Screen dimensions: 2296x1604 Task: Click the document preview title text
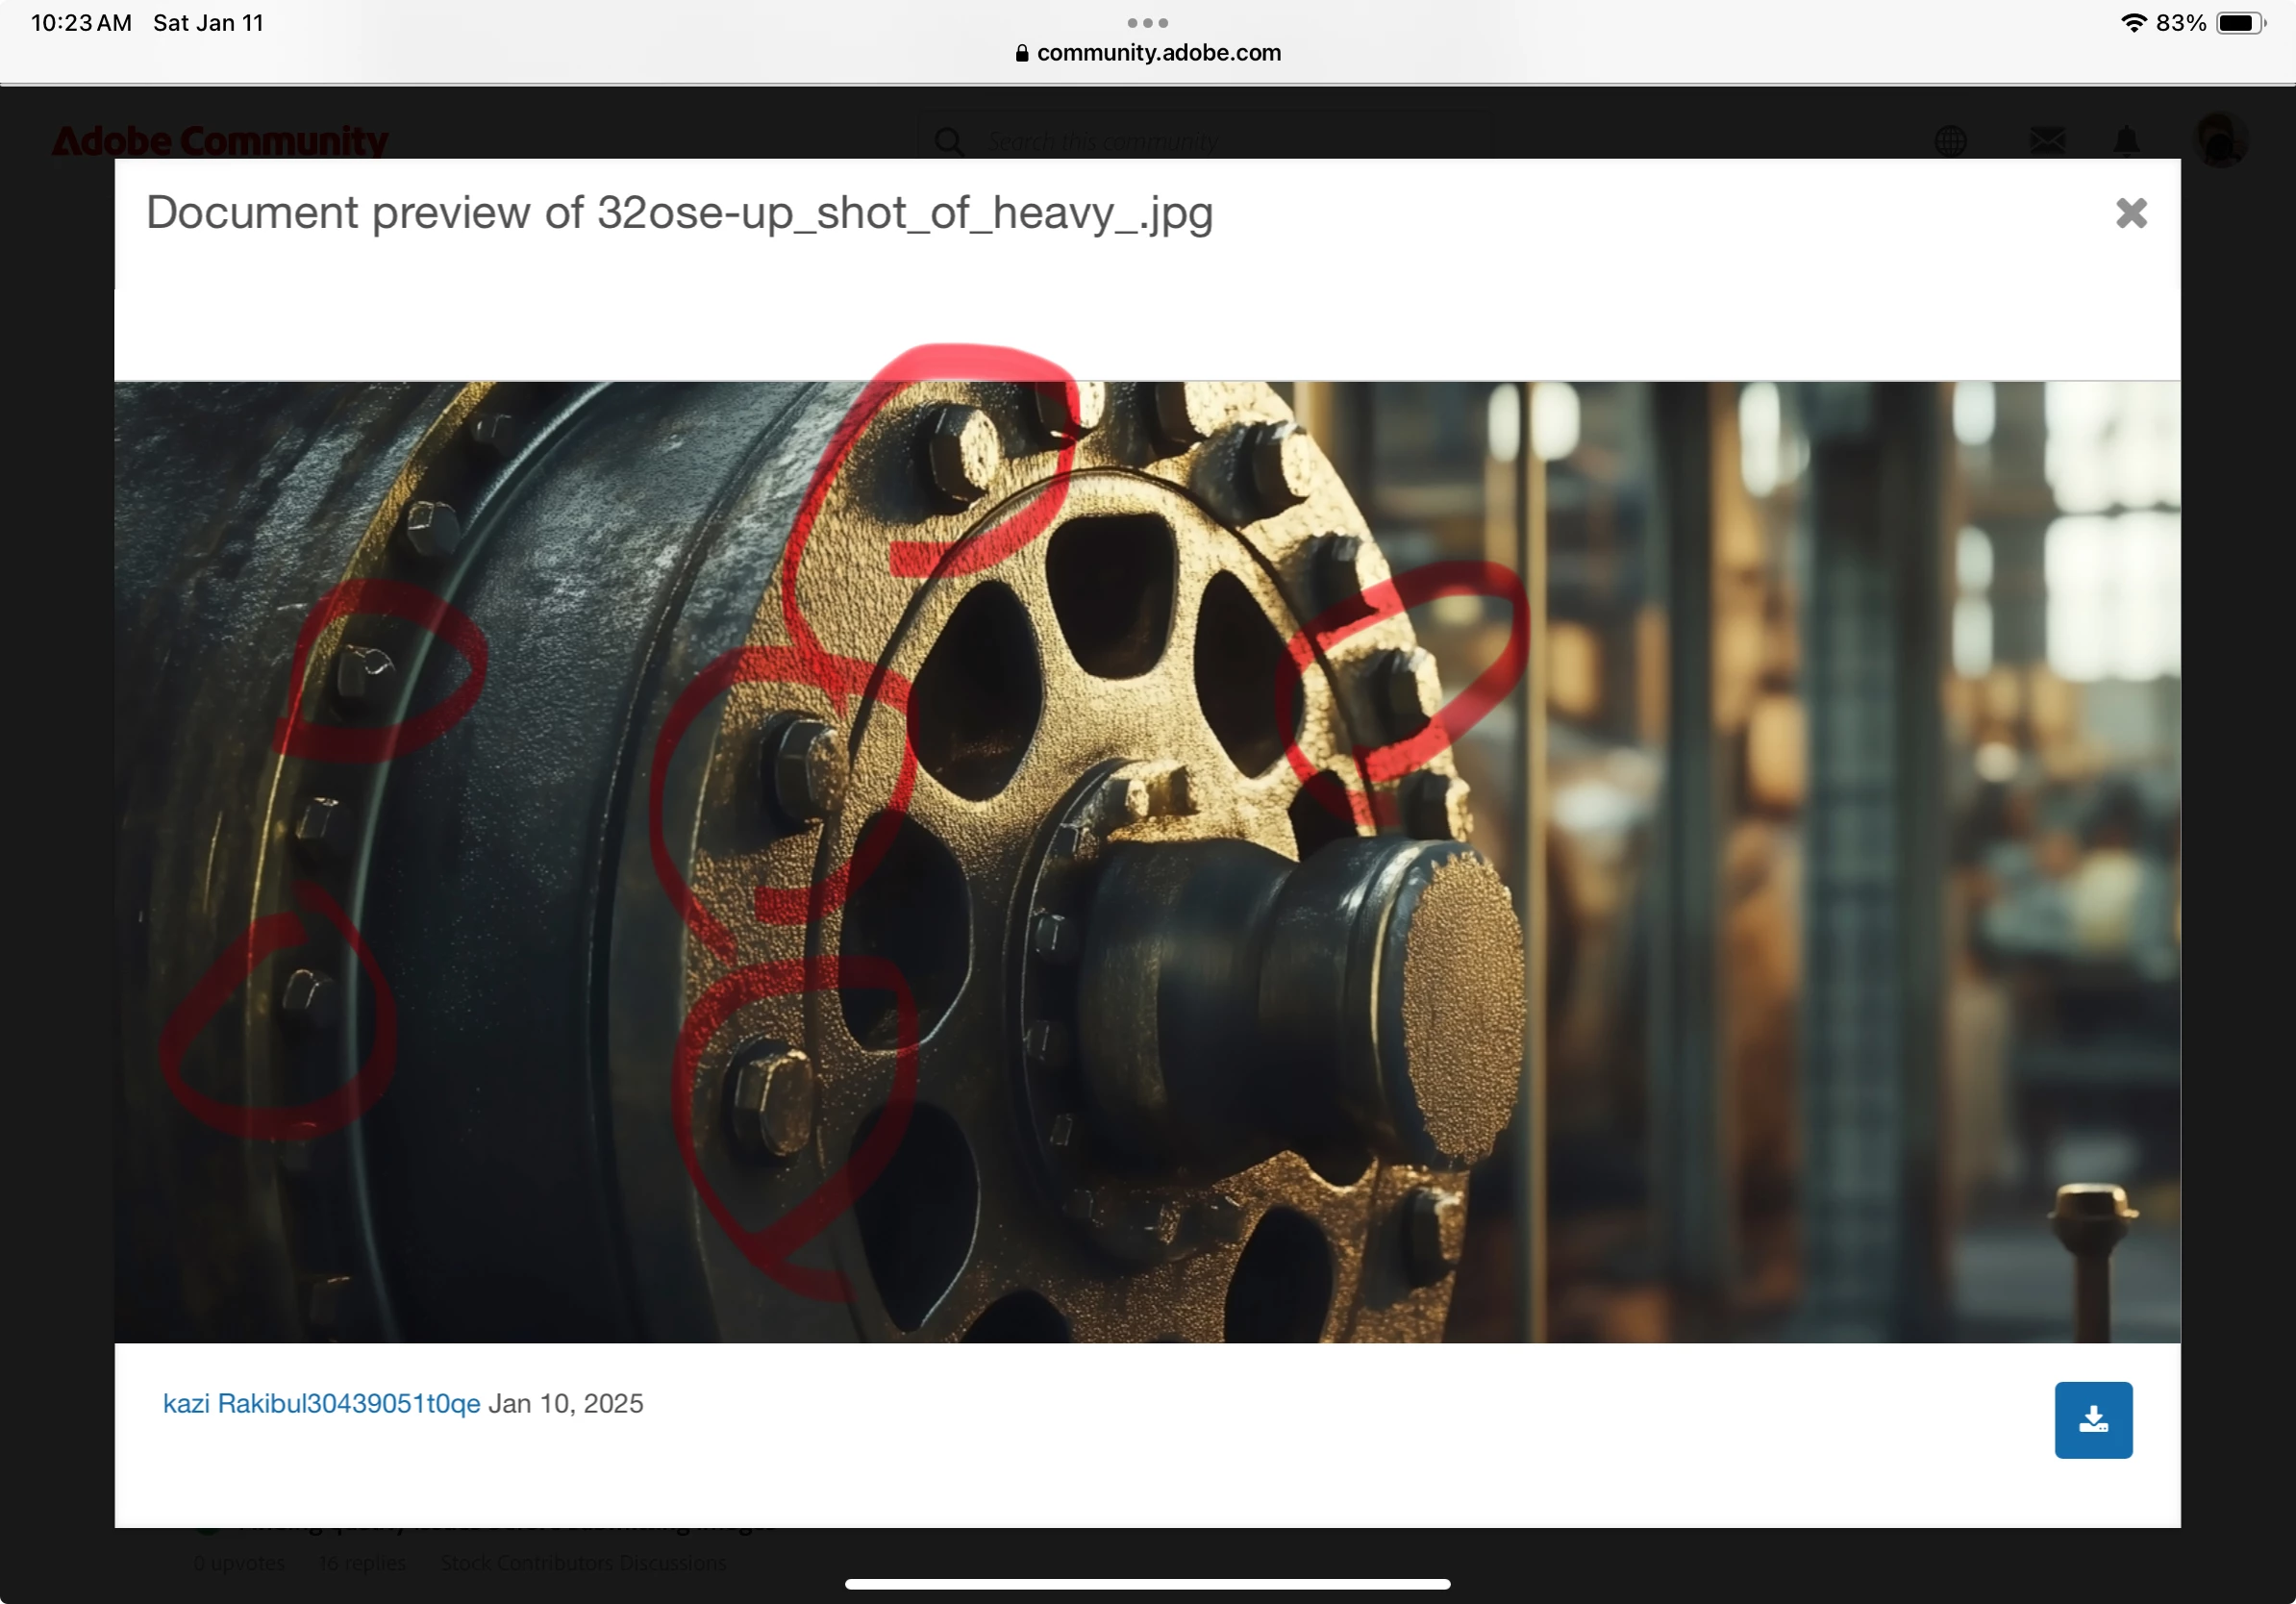click(679, 213)
